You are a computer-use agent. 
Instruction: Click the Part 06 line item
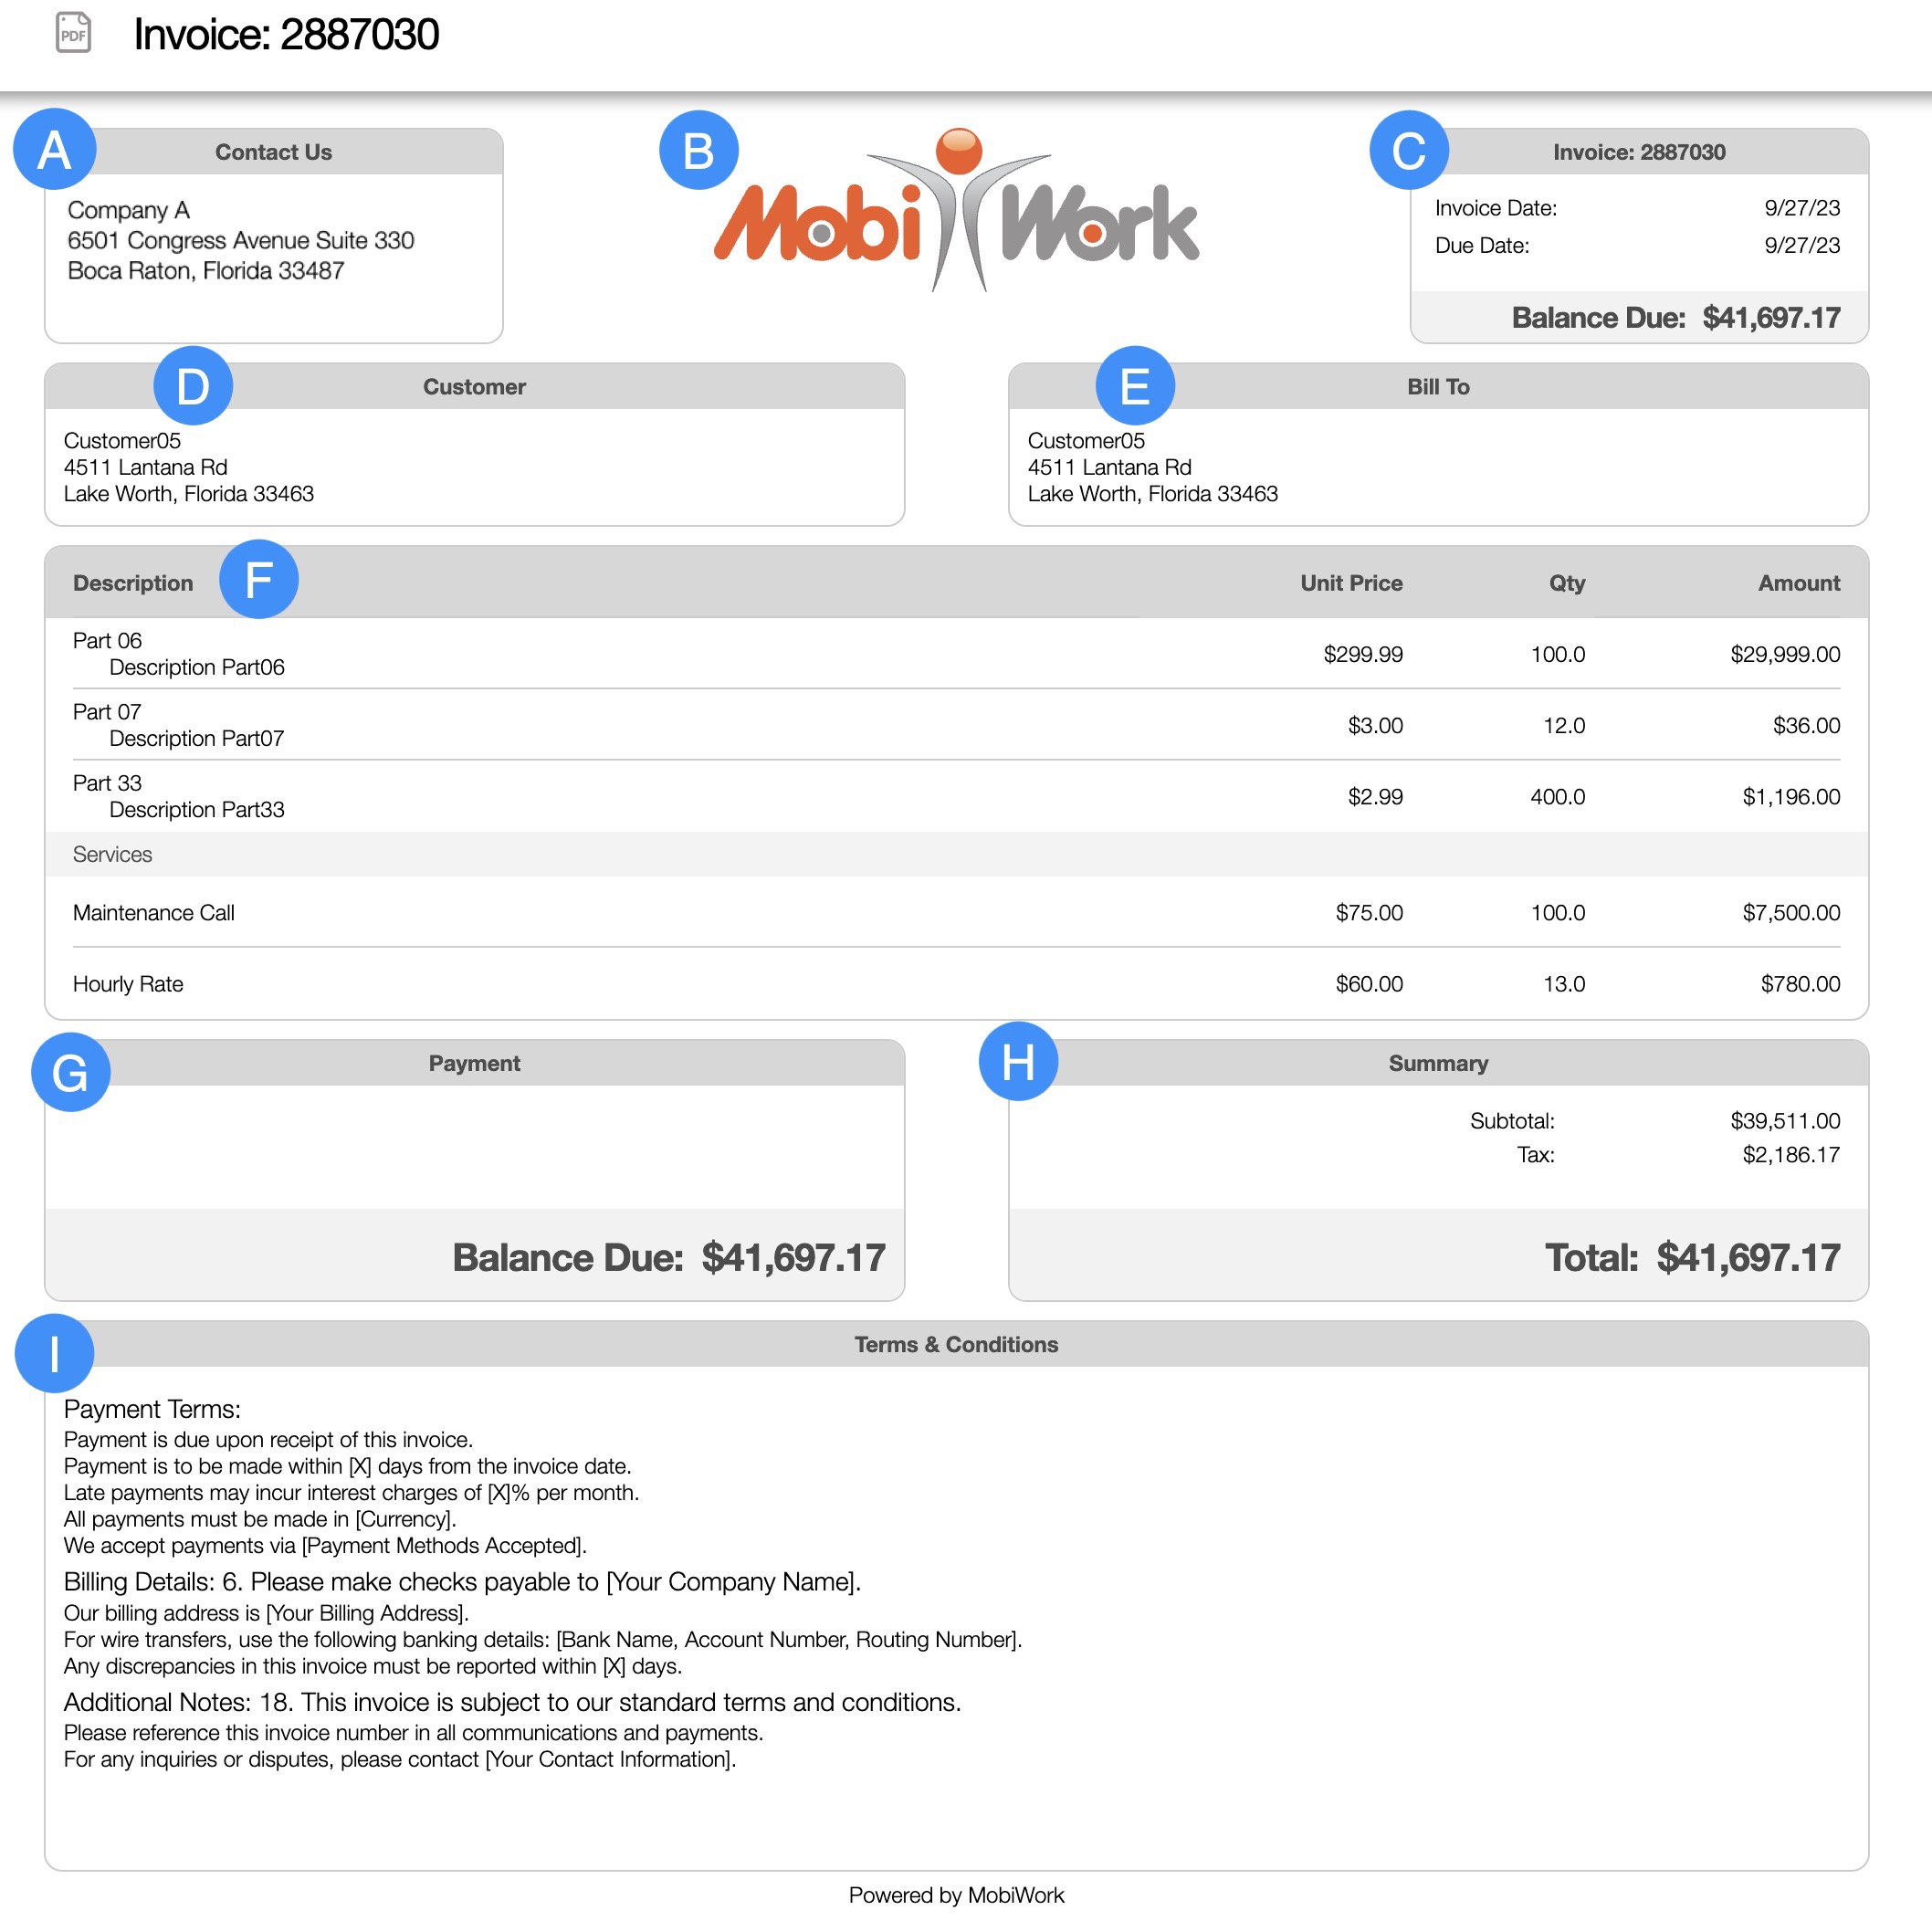tap(107, 640)
